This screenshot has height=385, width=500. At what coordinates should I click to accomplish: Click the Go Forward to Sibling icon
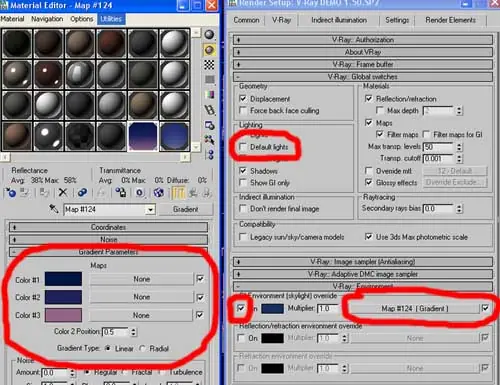tap(206, 193)
